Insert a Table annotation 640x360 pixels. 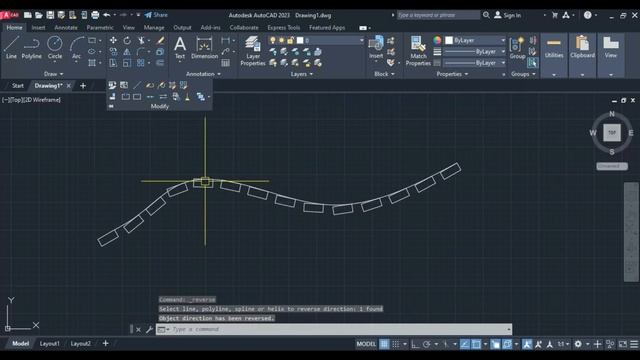coord(225,63)
